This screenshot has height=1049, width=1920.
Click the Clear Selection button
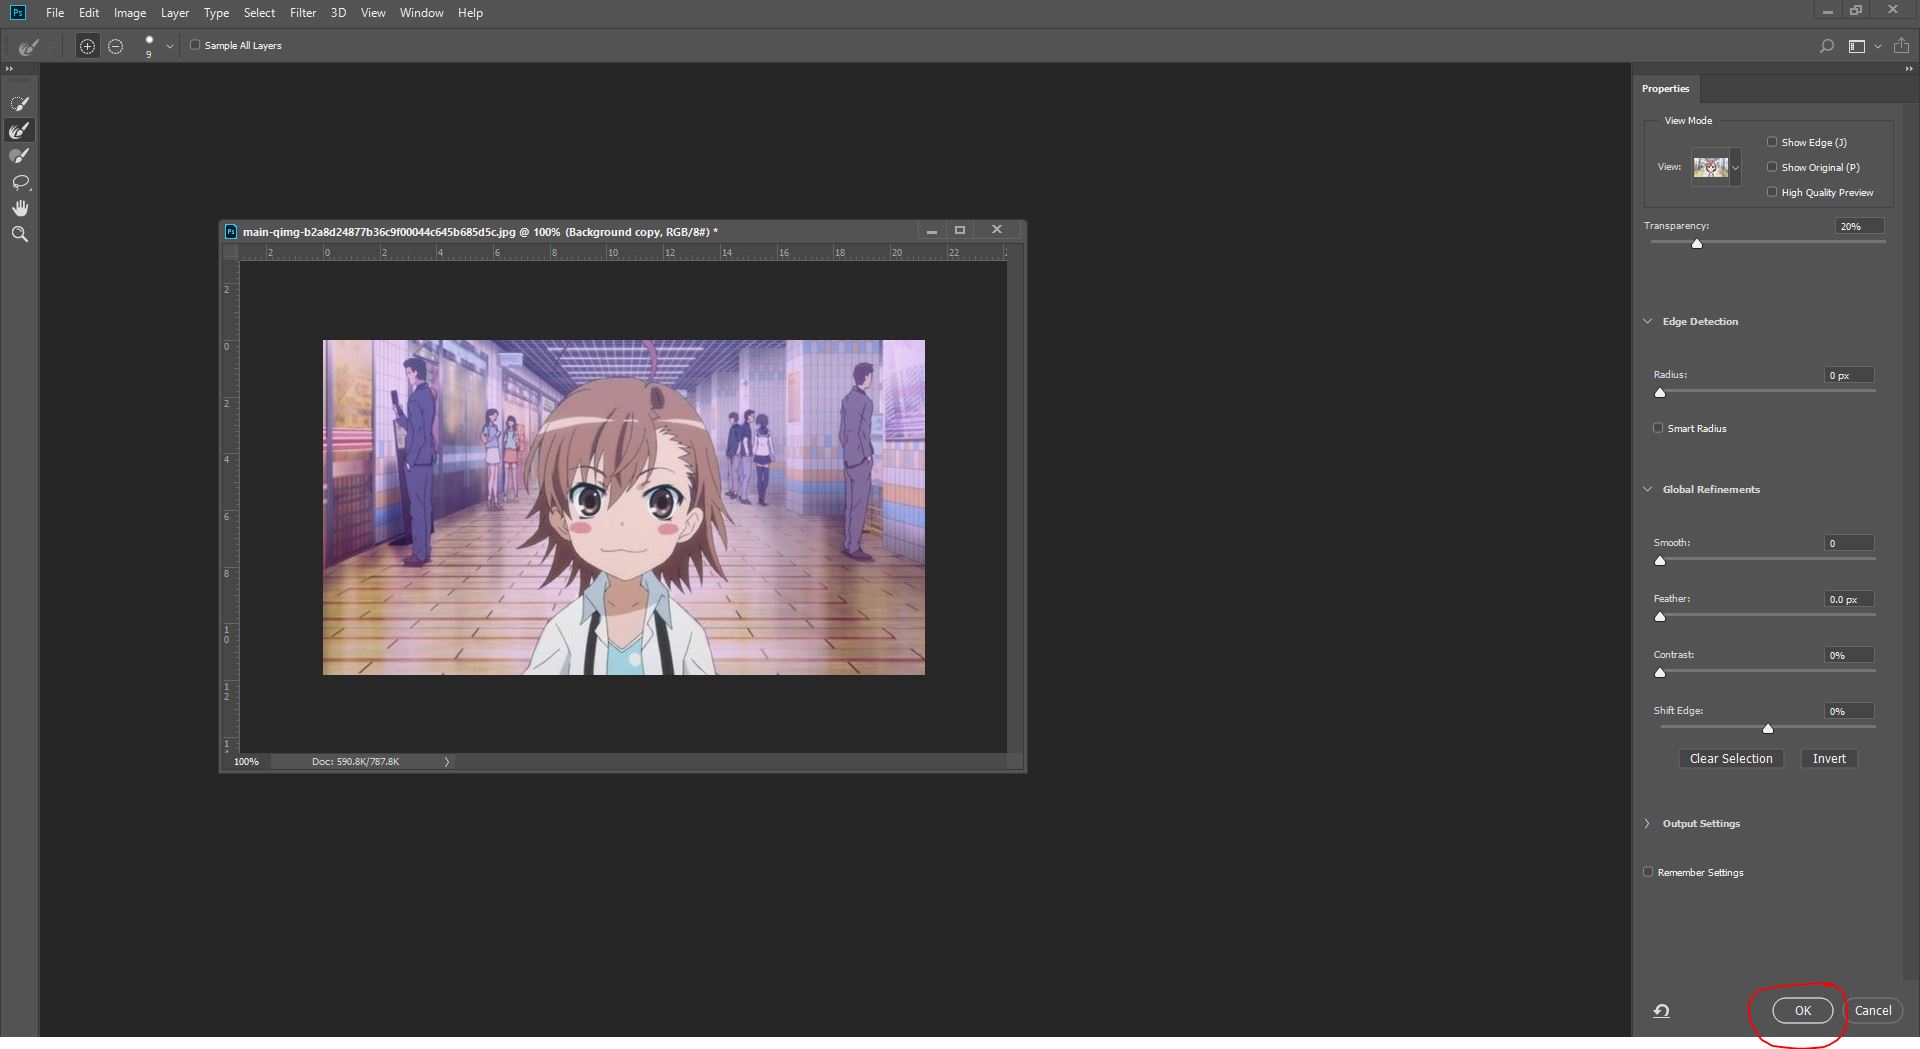point(1731,758)
